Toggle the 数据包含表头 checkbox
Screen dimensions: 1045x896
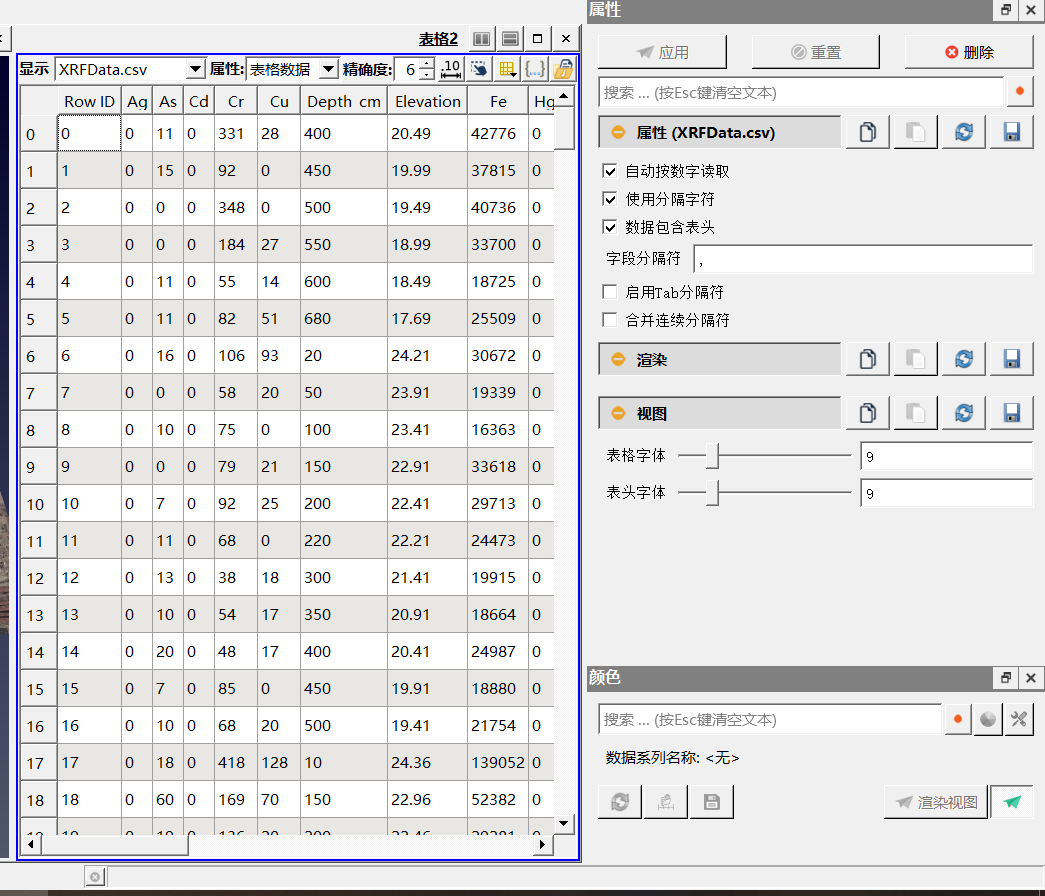pos(609,227)
